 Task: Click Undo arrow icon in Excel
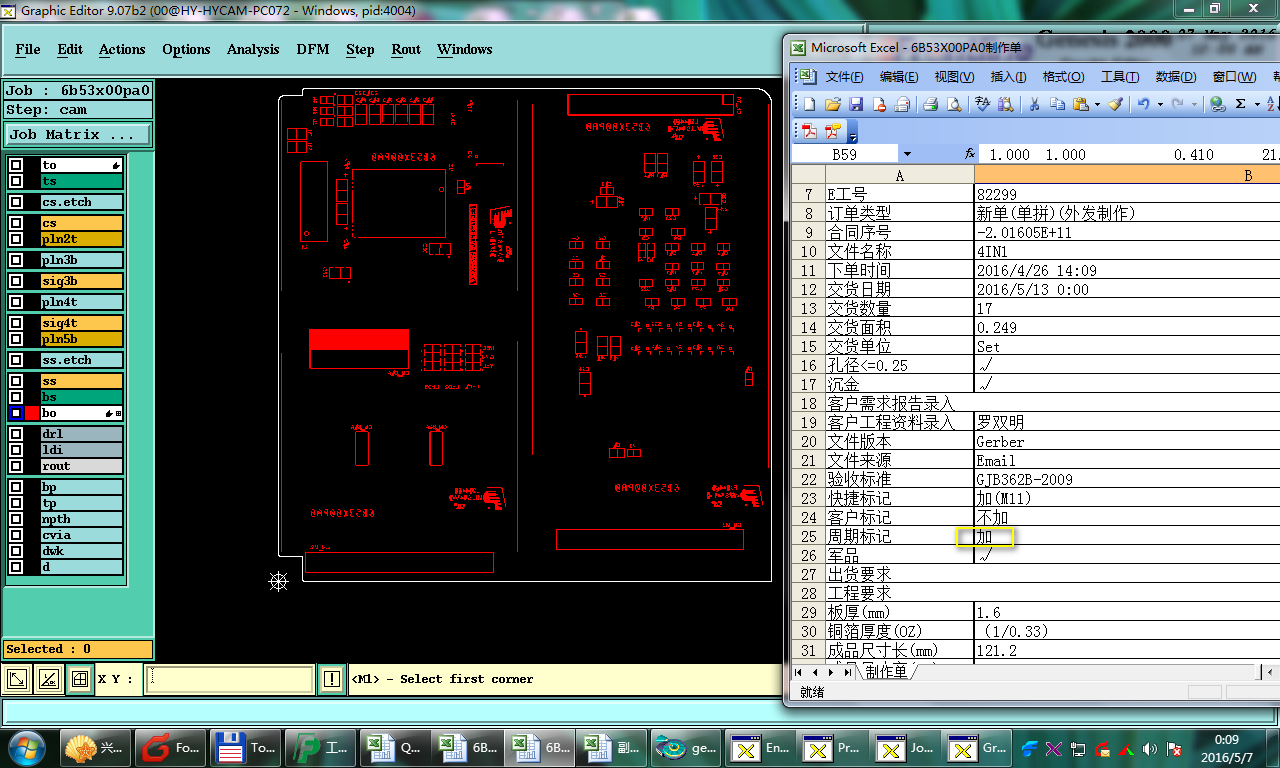[x=1144, y=104]
